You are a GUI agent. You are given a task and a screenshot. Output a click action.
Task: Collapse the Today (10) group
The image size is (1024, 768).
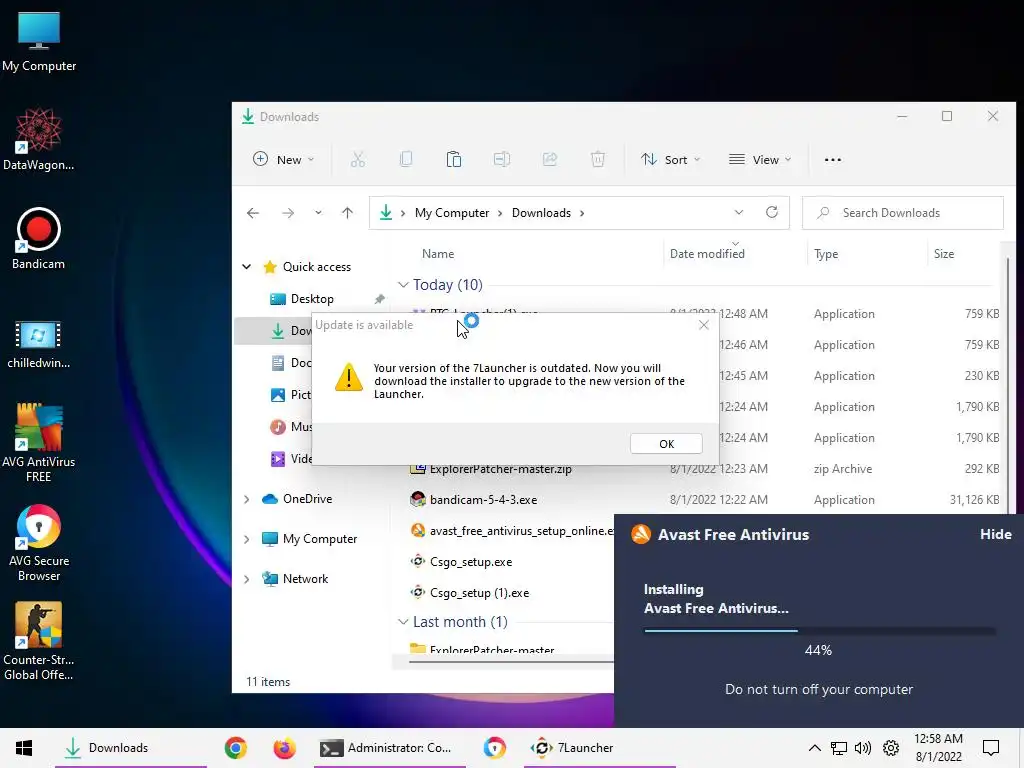click(x=403, y=285)
